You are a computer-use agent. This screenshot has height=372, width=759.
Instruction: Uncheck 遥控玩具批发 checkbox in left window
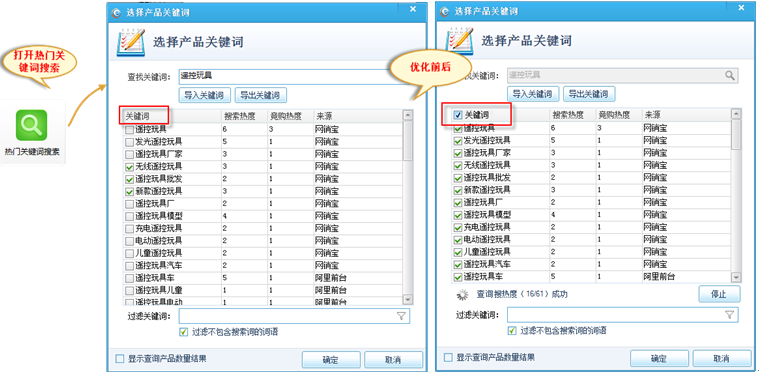pos(129,179)
